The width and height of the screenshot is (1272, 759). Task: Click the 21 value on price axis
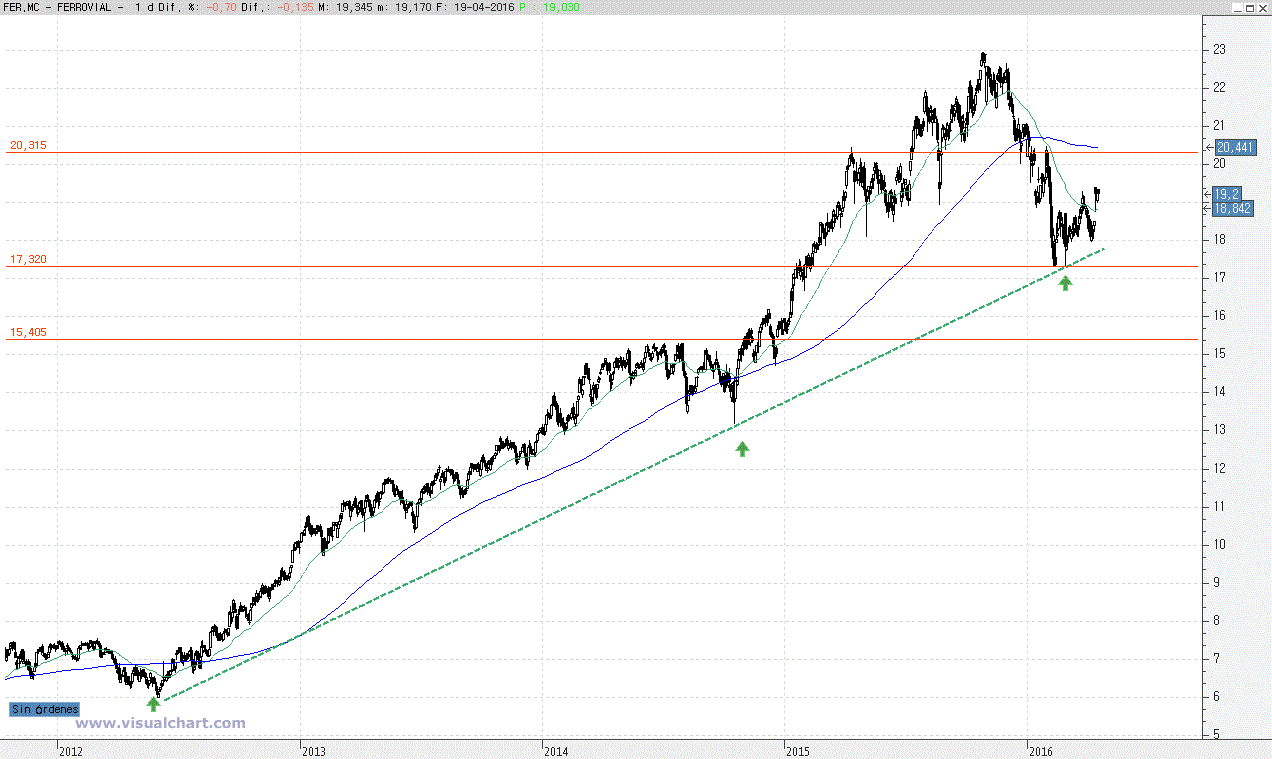[x=1219, y=125]
